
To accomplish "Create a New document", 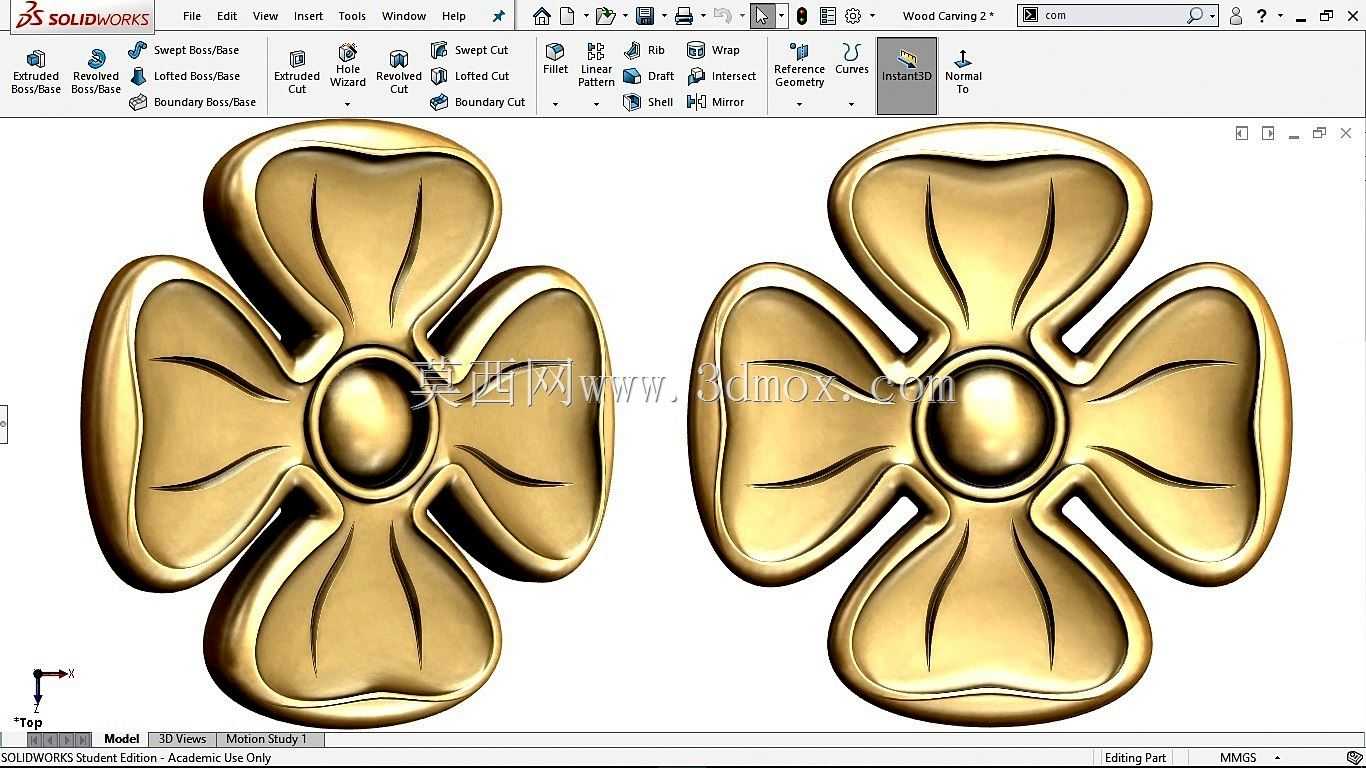I will pos(567,16).
